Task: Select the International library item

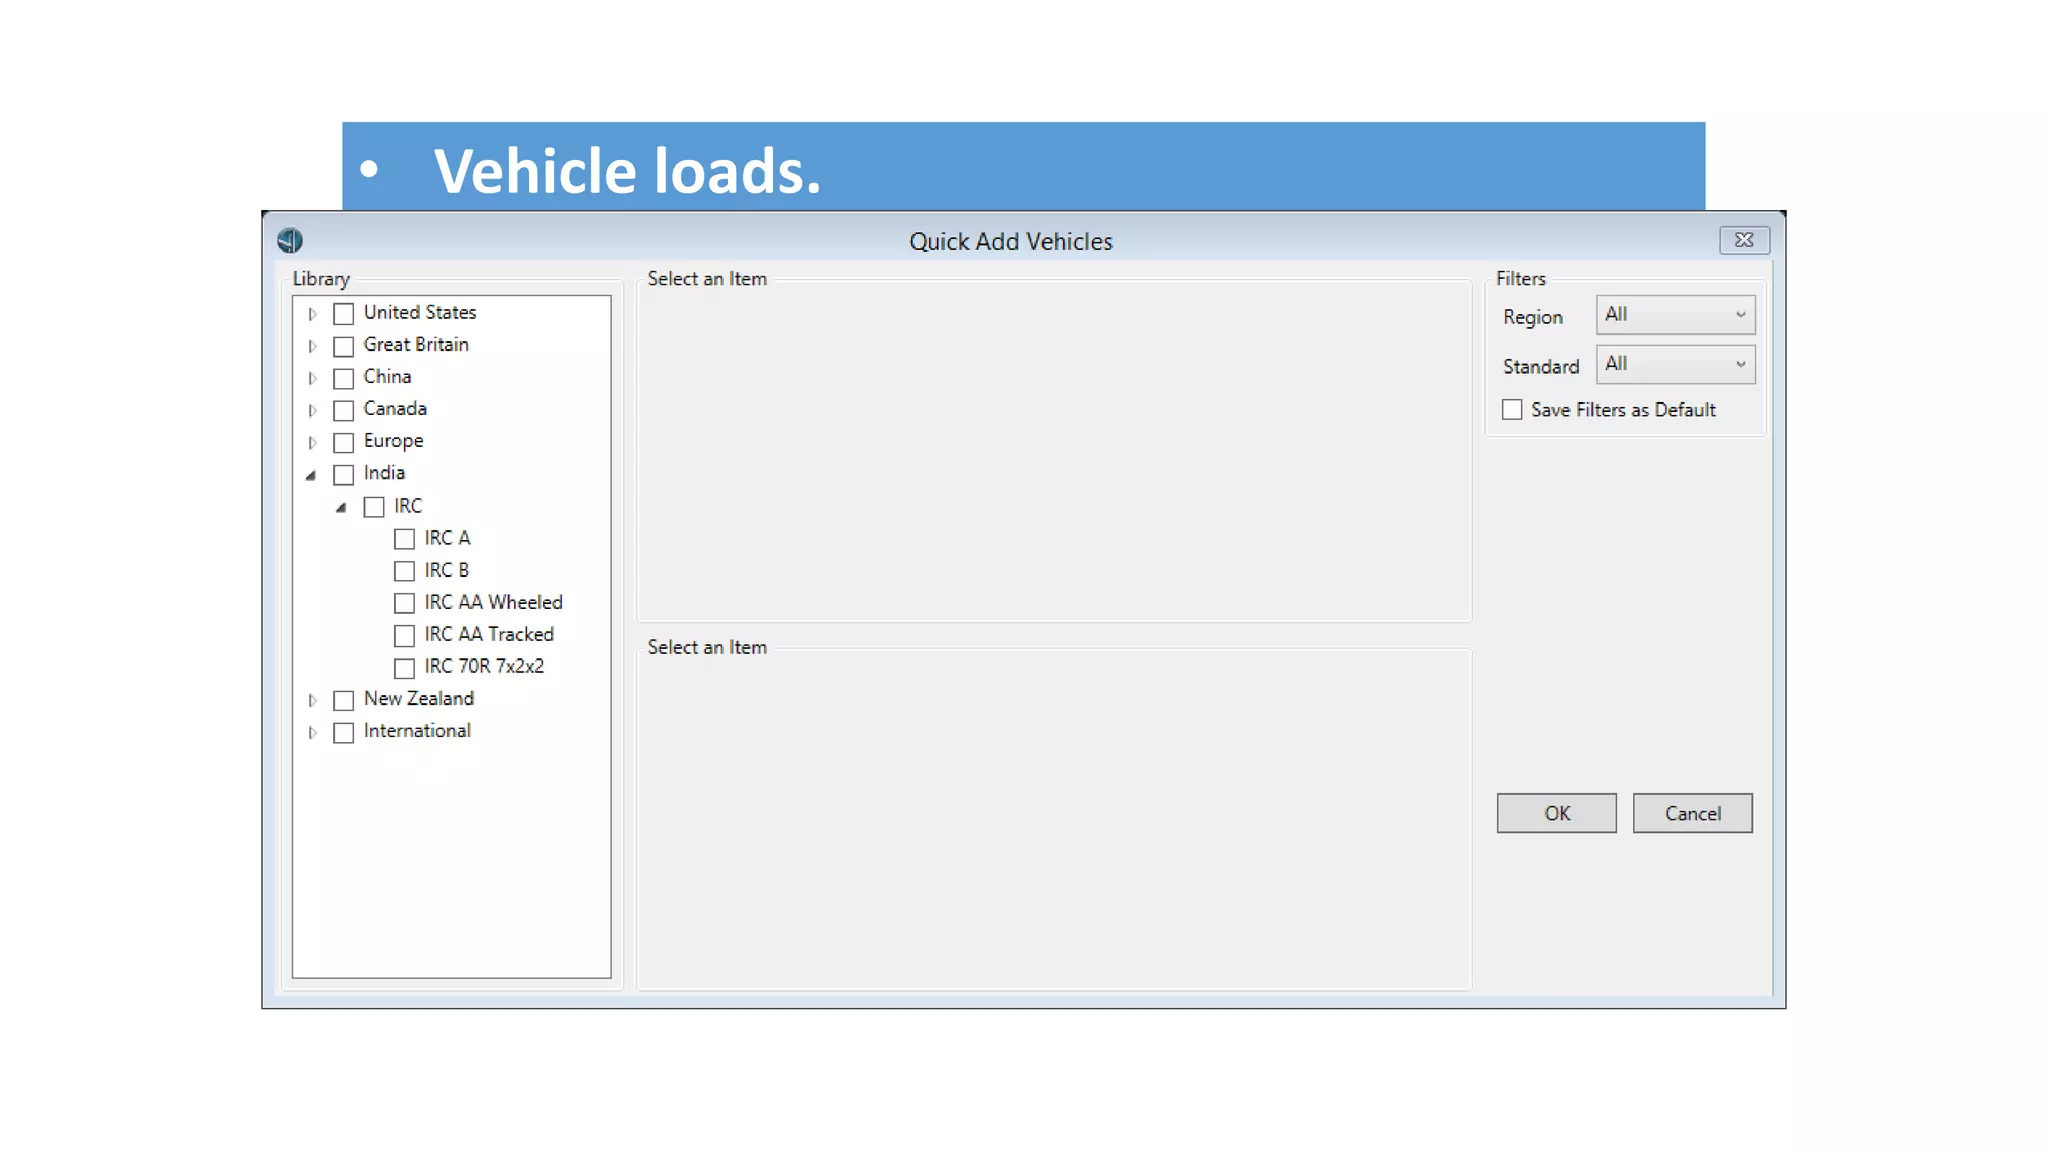Action: pos(417,731)
